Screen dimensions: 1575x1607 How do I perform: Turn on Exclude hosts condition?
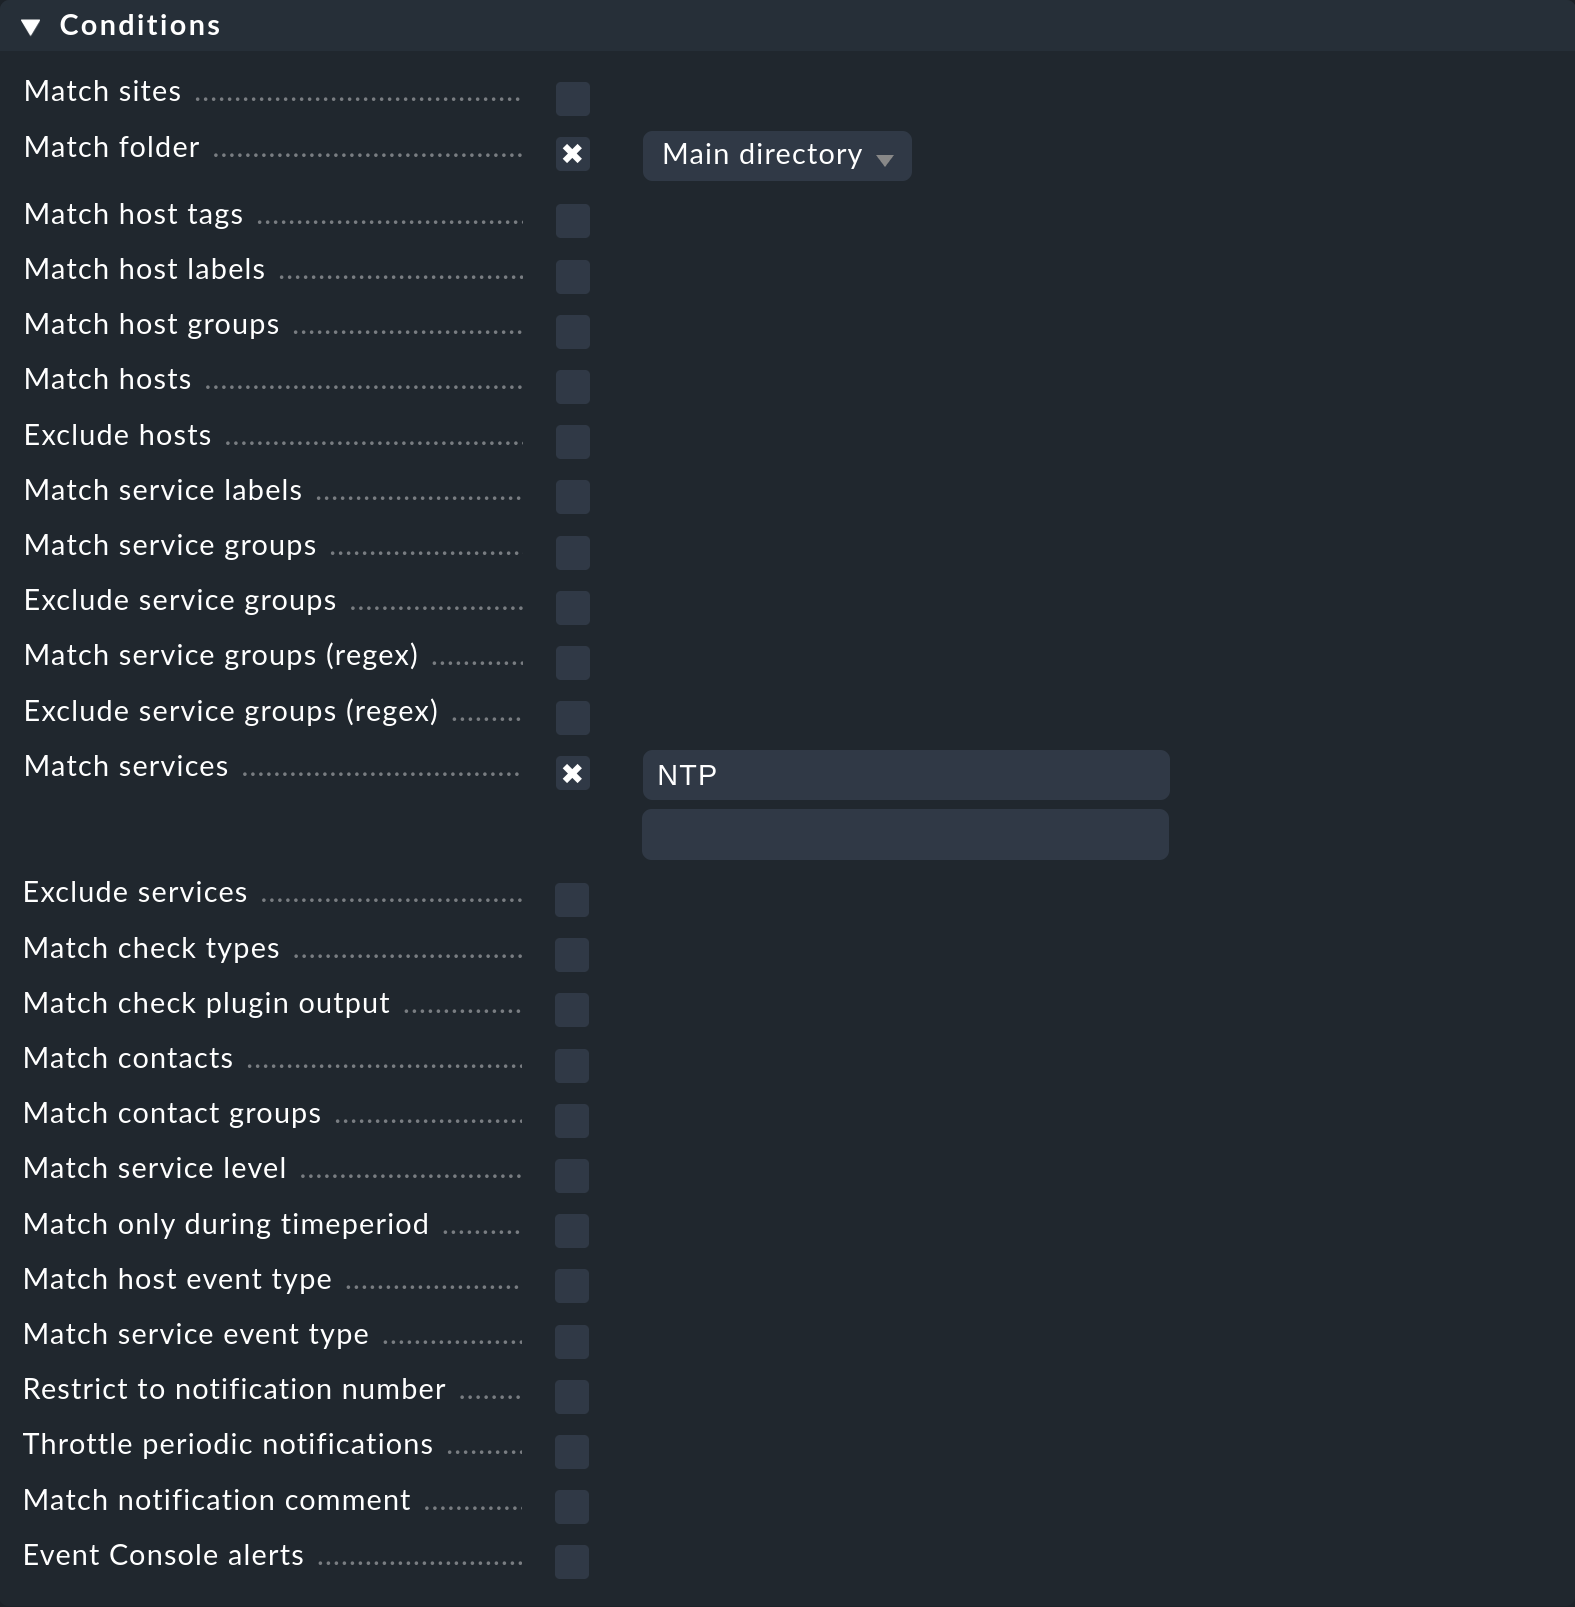(x=572, y=441)
